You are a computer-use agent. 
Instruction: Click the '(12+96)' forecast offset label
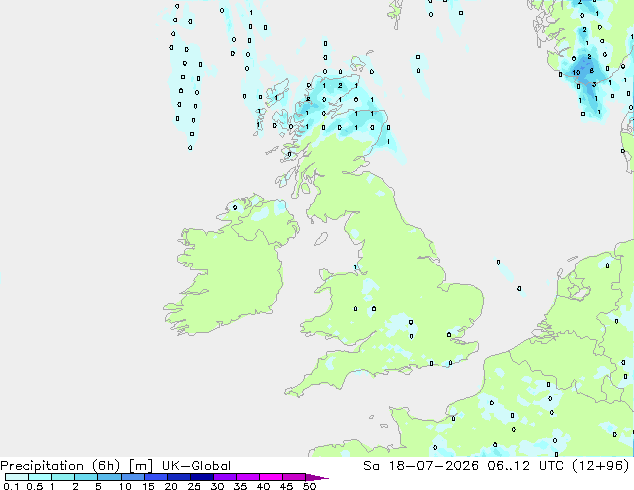tap(601, 466)
